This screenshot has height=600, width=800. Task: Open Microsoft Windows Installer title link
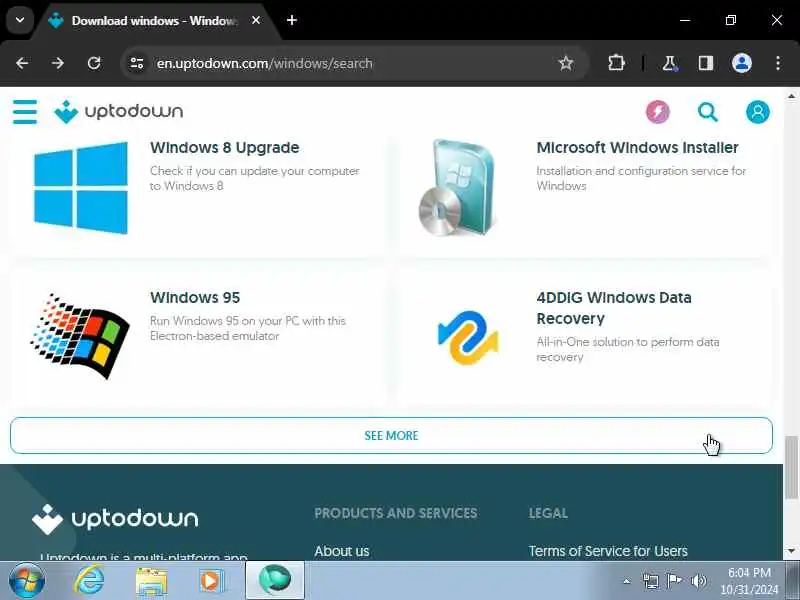[637, 147]
